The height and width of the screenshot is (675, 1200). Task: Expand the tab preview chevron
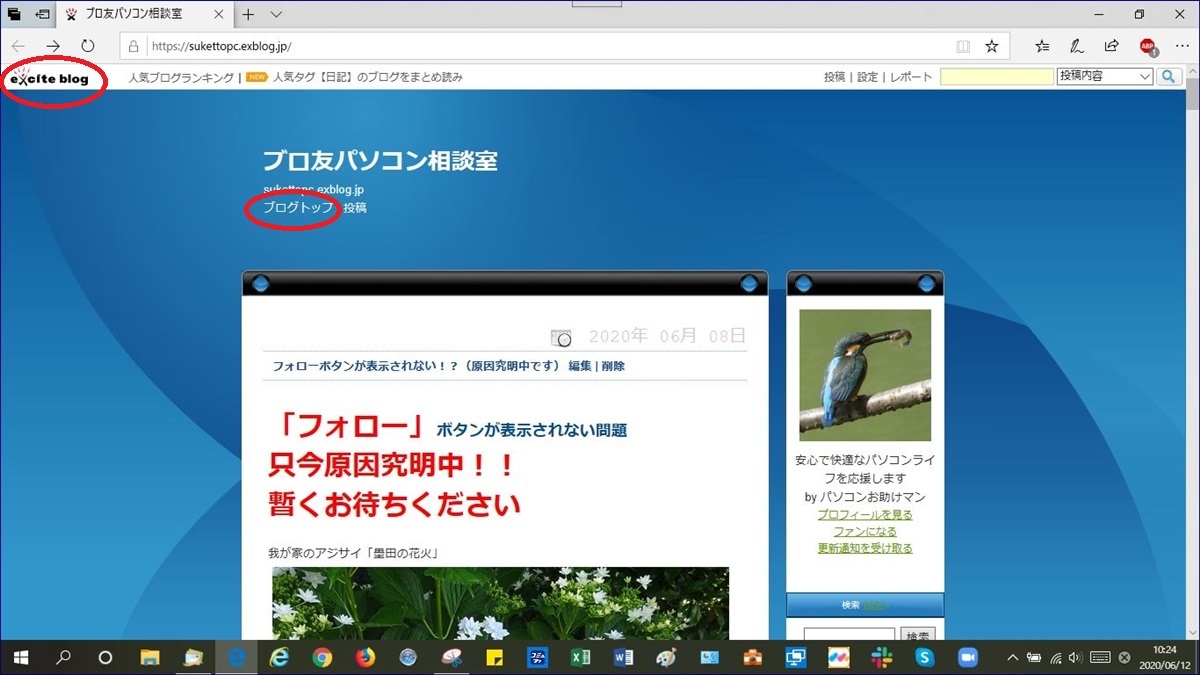277,14
